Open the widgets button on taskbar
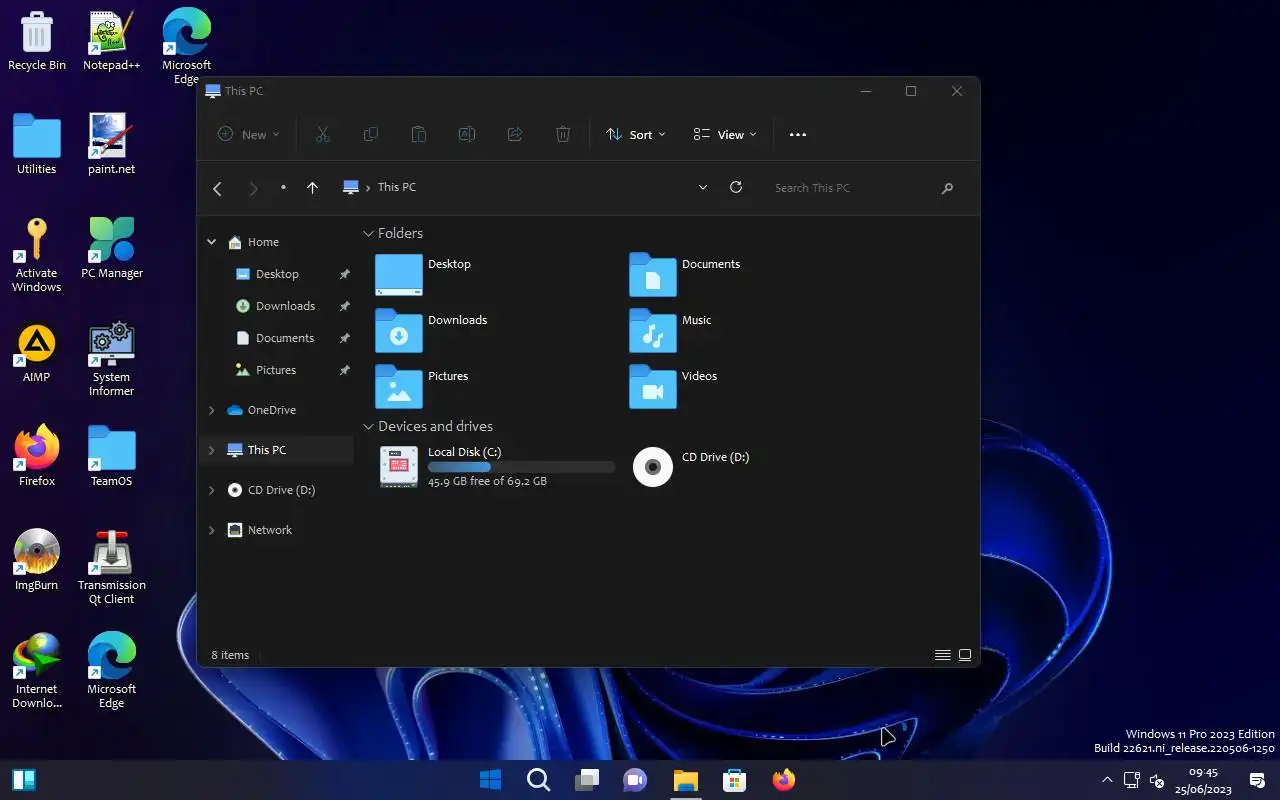Image resolution: width=1280 pixels, height=800 pixels. (x=24, y=780)
